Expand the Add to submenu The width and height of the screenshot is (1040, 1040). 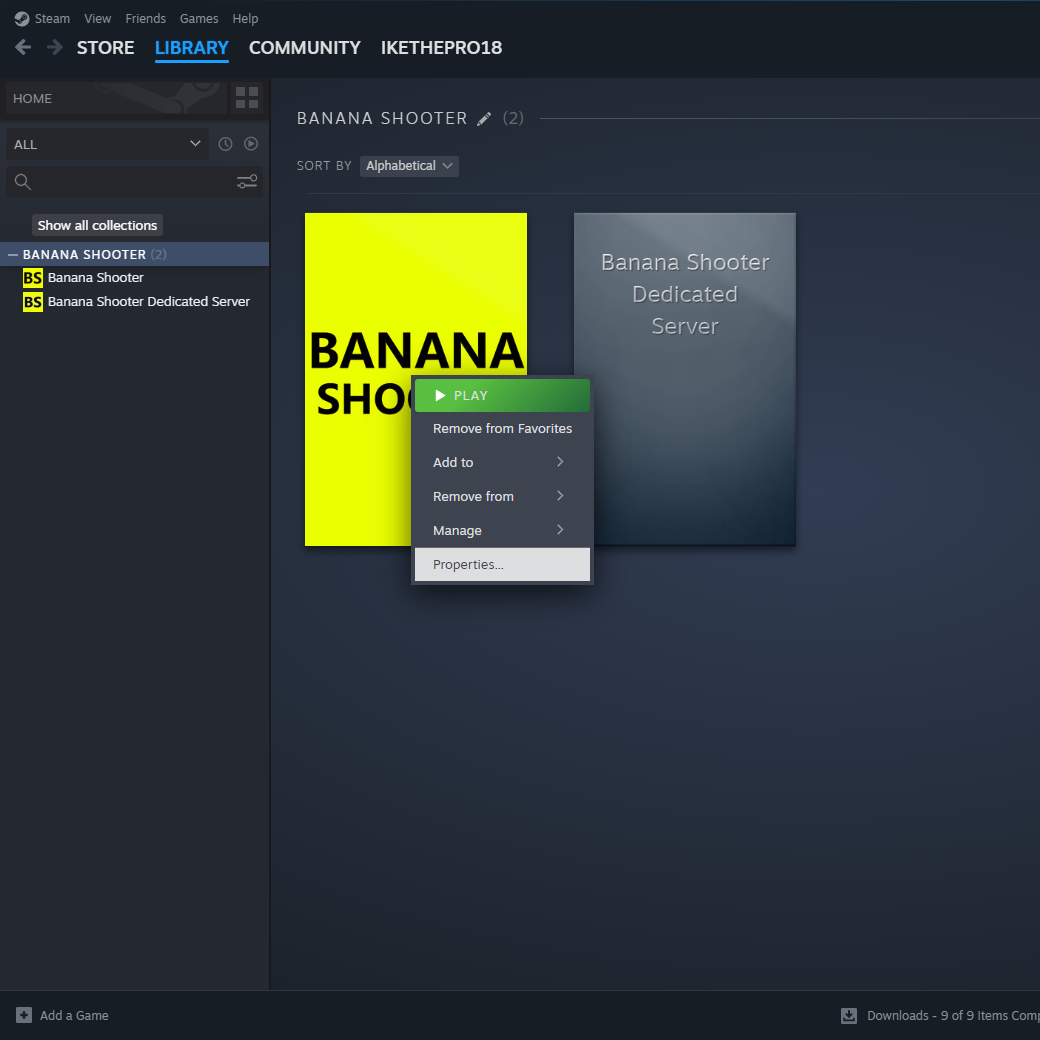502,462
